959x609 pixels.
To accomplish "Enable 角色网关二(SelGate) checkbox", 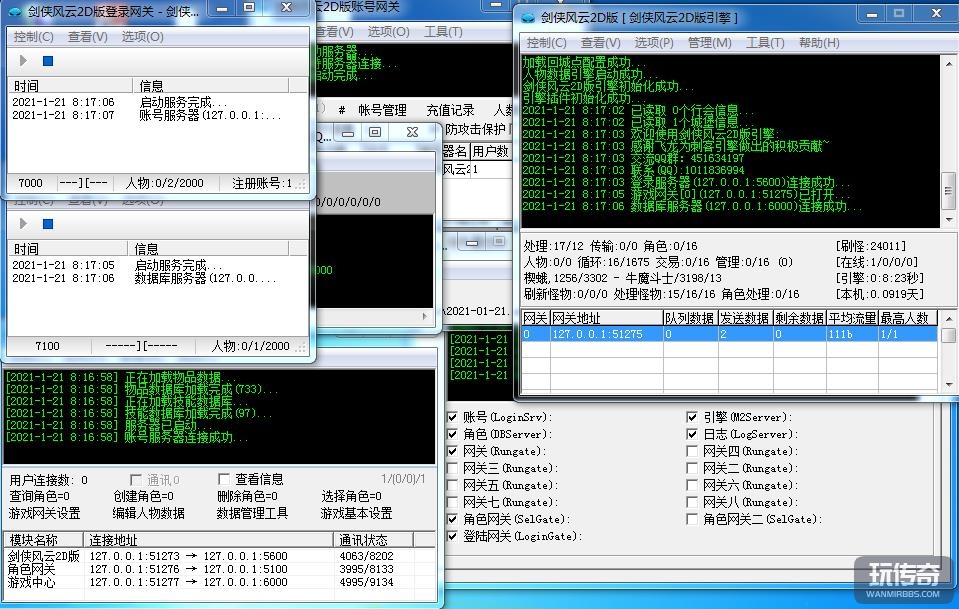I will tap(692, 519).
